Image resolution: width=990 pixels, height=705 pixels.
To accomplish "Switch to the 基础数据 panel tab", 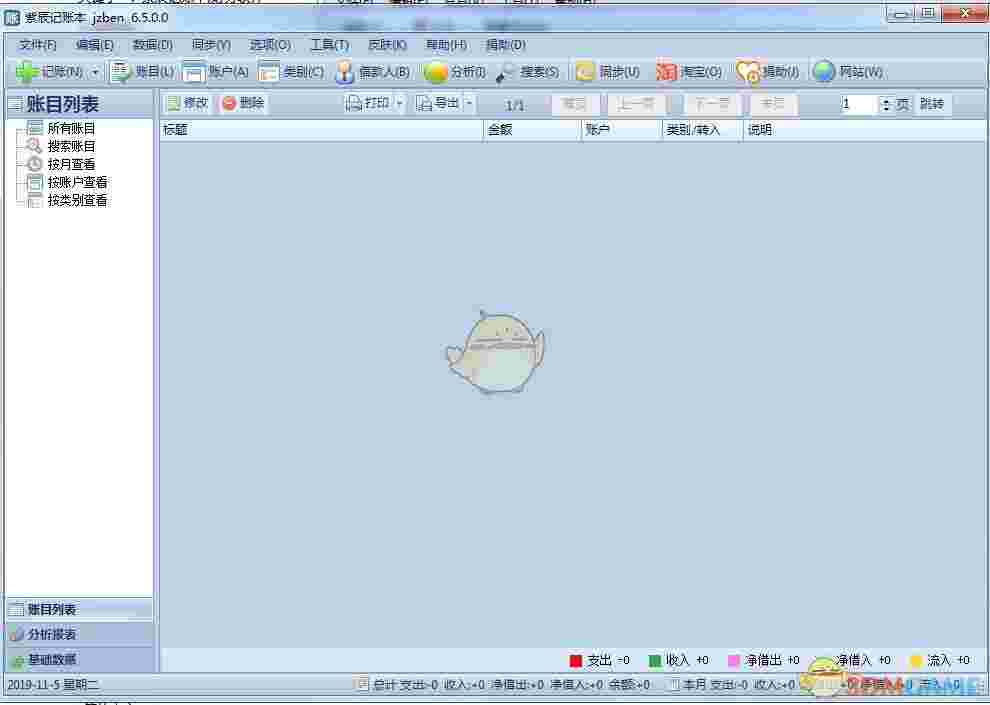I will pyautogui.click(x=79, y=660).
